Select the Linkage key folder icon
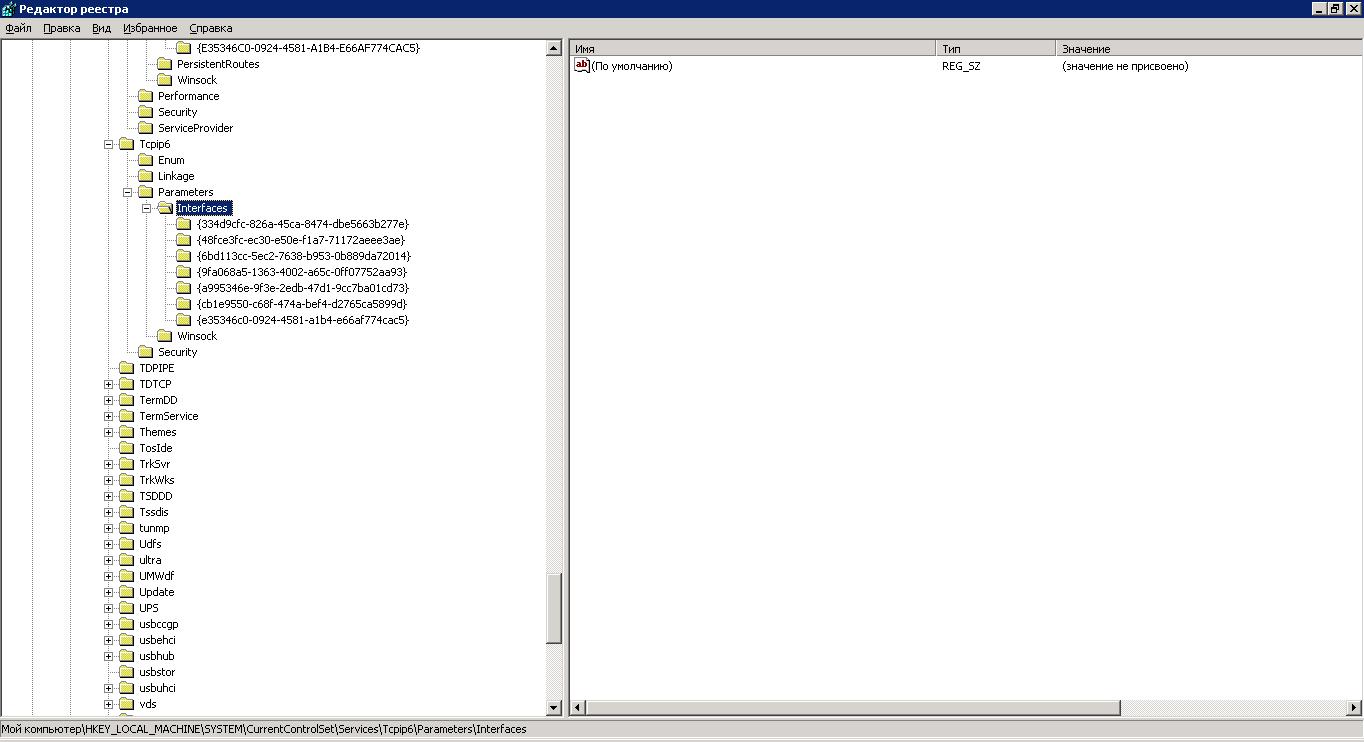Image resolution: width=1364 pixels, height=742 pixels. coord(145,176)
